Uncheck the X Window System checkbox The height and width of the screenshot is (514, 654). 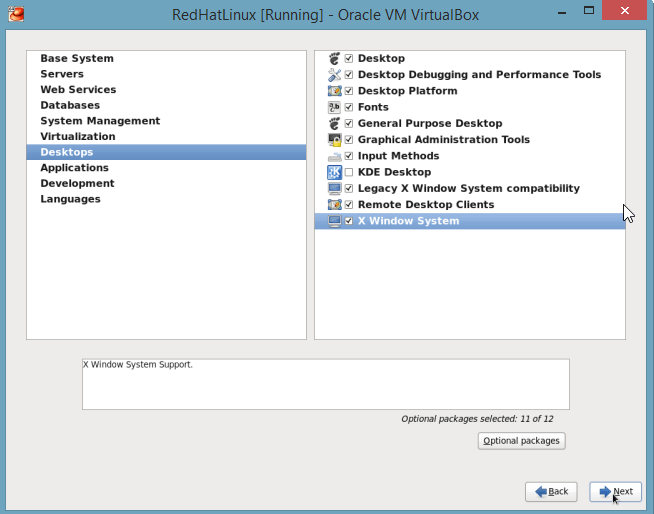click(x=349, y=221)
